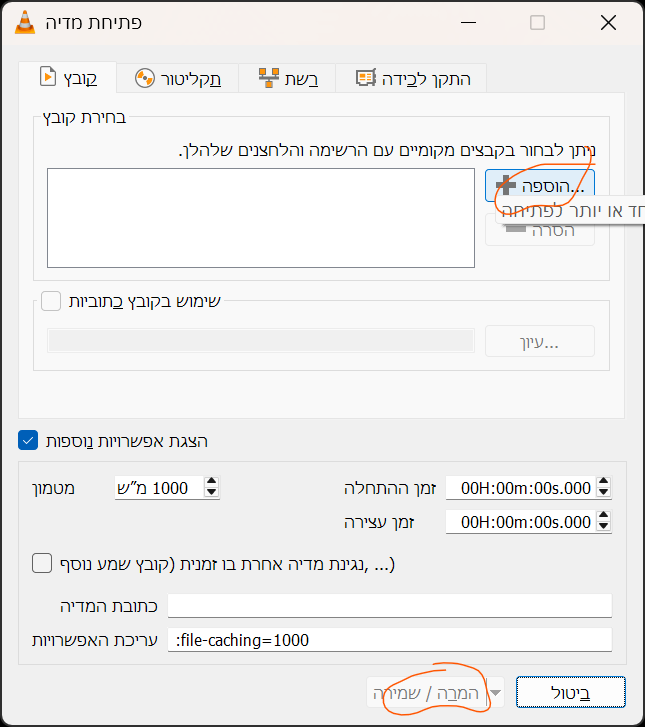The width and height of the screenshot is (645, 727).
Task: Select the File tab play-file icon
Action: [47, 77]
